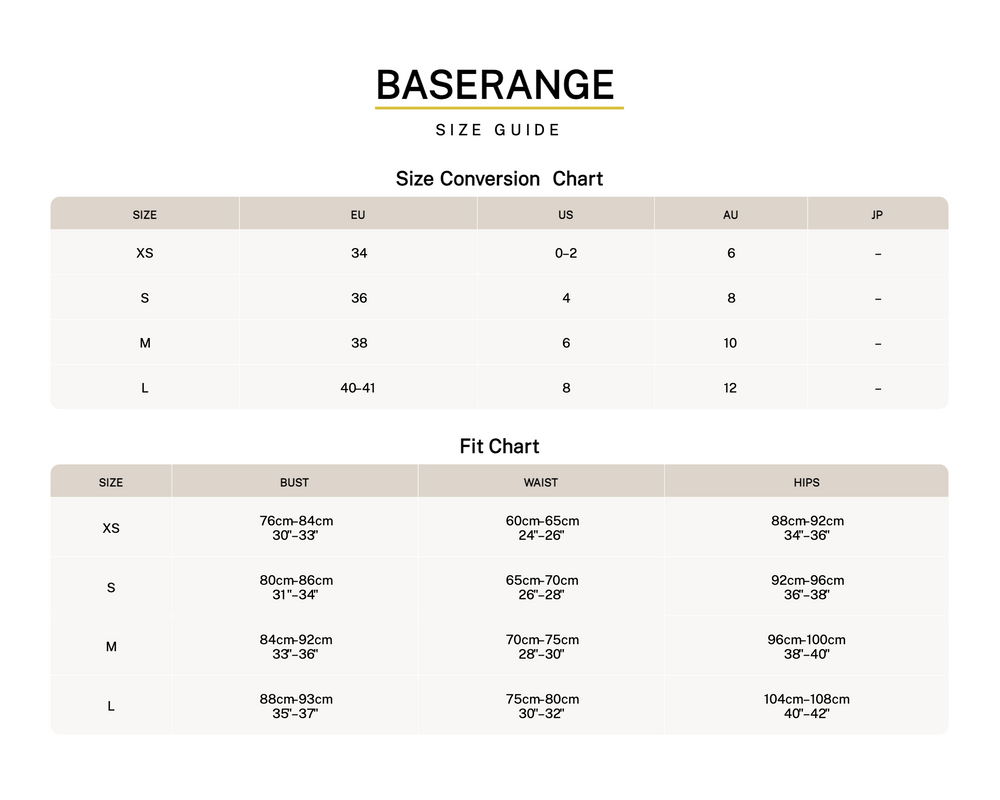Select the EU column header
This screenshot has height=800, width=1000.
[x=358, y=215]
